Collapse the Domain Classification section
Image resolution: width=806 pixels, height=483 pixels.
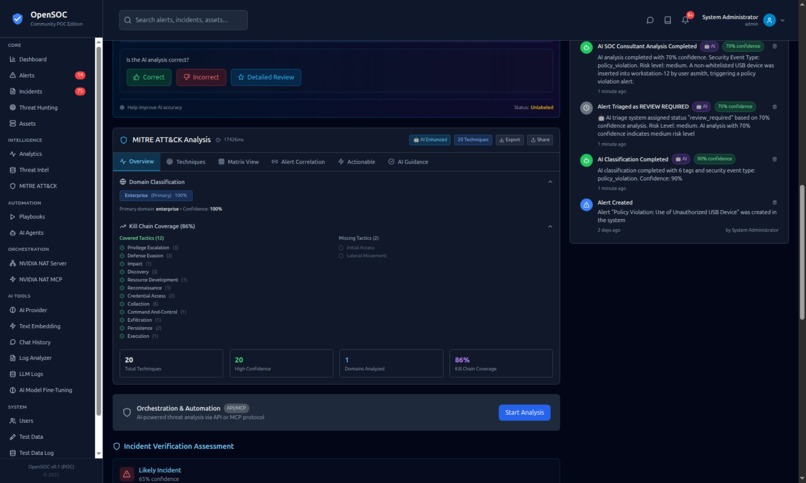(549, 182)
